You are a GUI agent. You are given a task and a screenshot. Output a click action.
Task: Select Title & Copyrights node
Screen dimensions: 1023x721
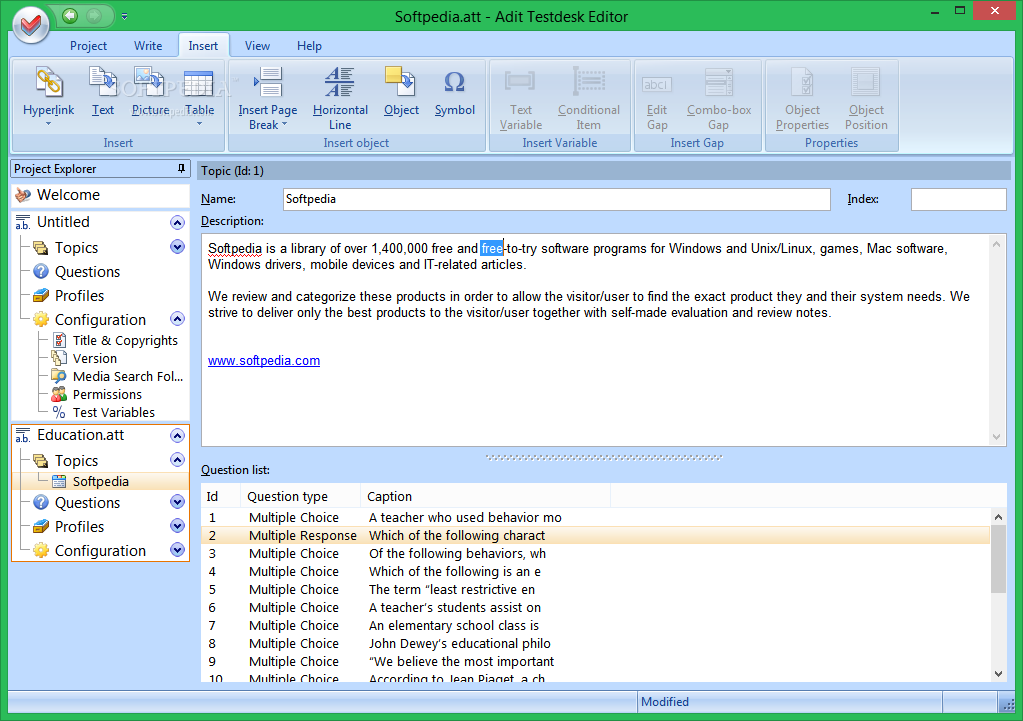[125, 340]
